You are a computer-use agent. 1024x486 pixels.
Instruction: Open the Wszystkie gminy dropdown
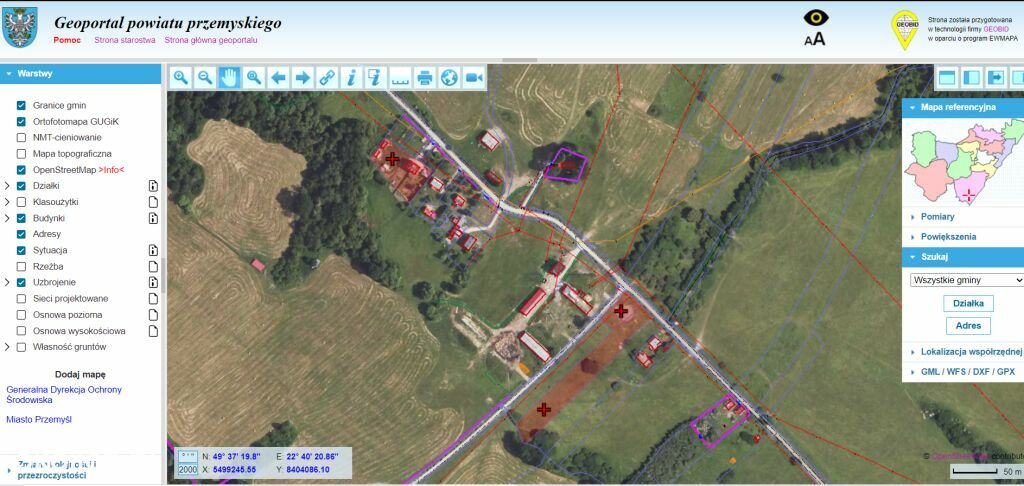pyautogui.click(x=967, y=280)
